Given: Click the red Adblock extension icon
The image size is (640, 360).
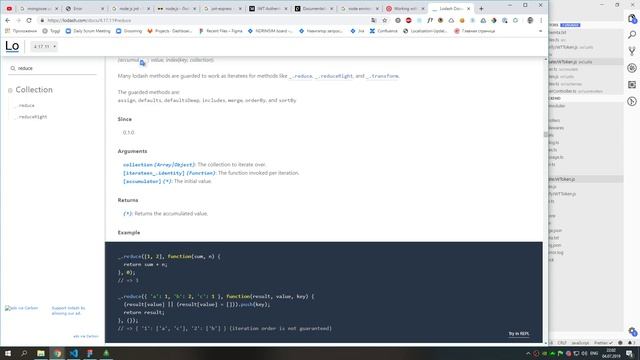Looking at the screenshot, I should (x=409, y=20).
